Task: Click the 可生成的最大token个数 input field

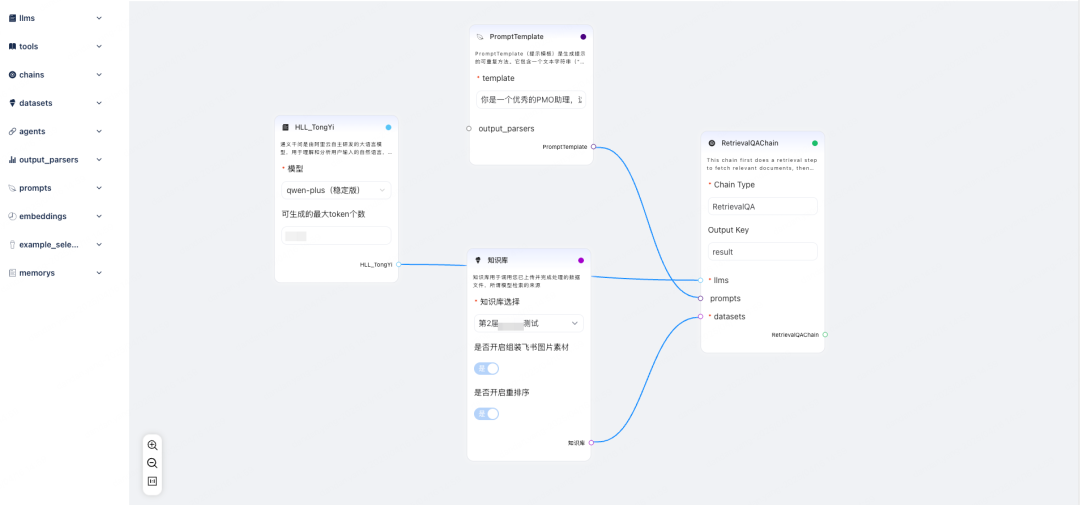Action: click(336, 236)
